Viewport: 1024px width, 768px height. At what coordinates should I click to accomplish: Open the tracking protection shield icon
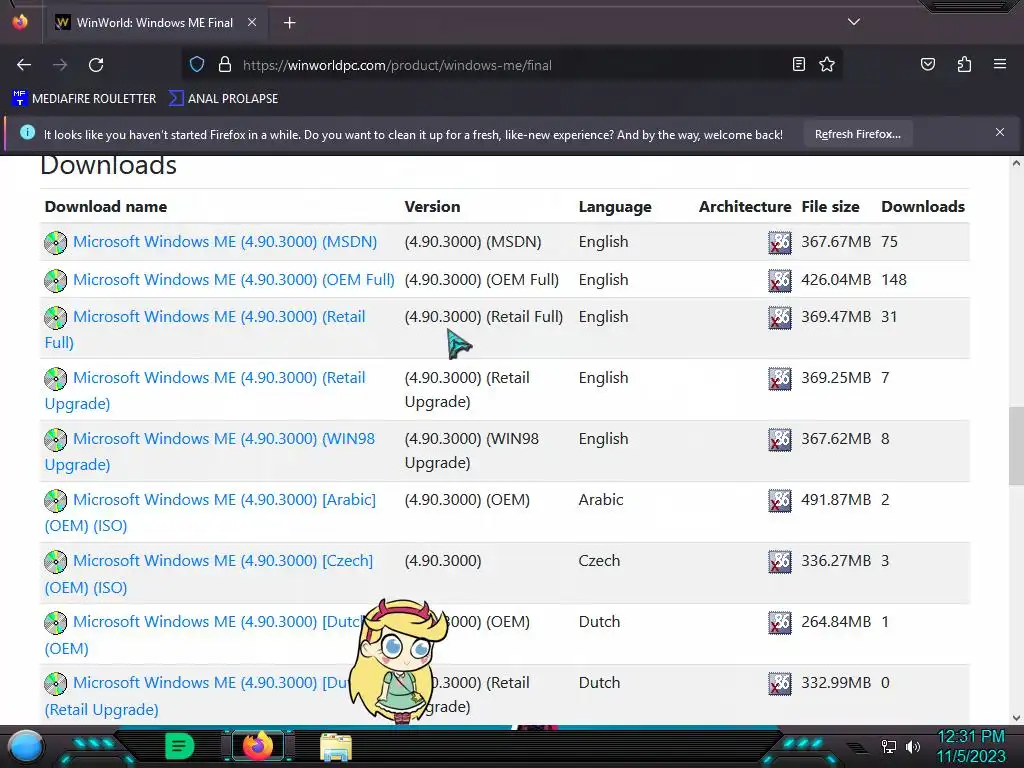pos(197,64)
